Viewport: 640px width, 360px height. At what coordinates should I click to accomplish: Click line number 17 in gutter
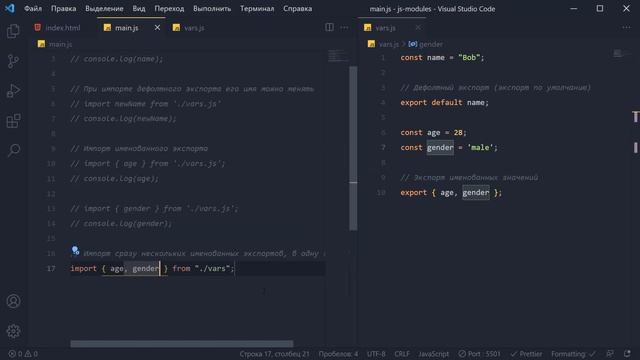point(51,268)
